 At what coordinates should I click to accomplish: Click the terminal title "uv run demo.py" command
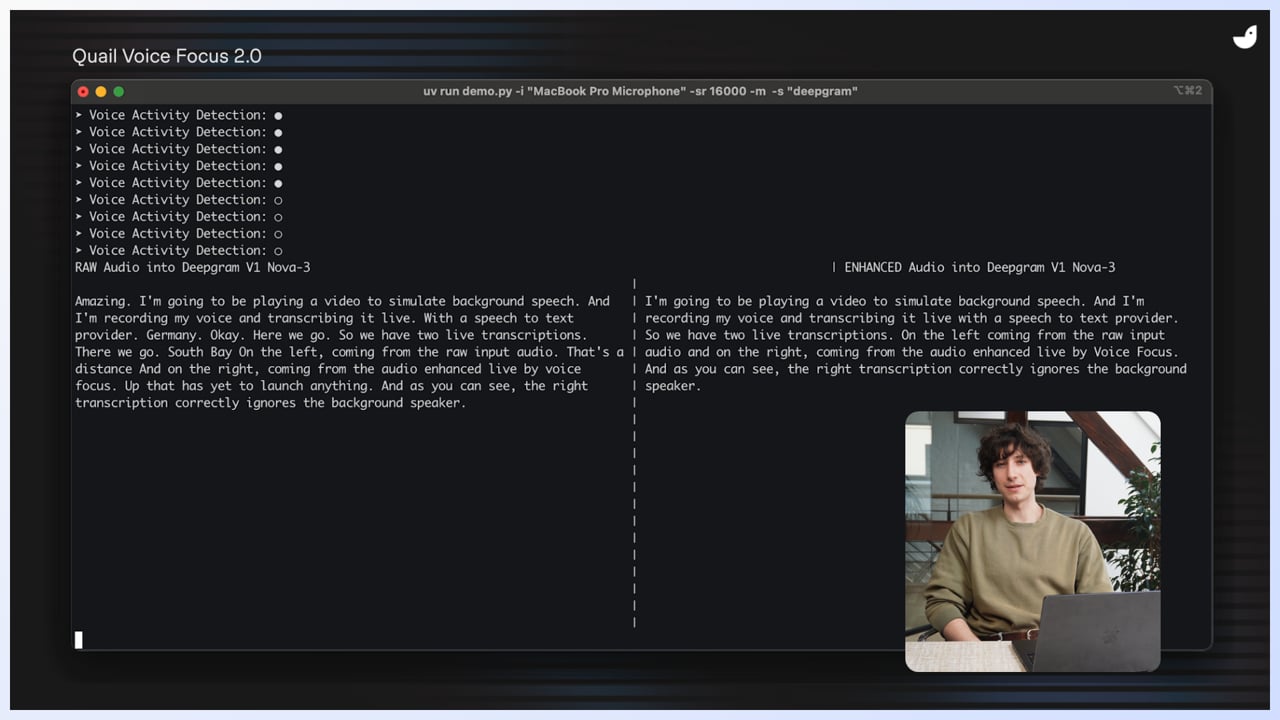coord(640,91)
